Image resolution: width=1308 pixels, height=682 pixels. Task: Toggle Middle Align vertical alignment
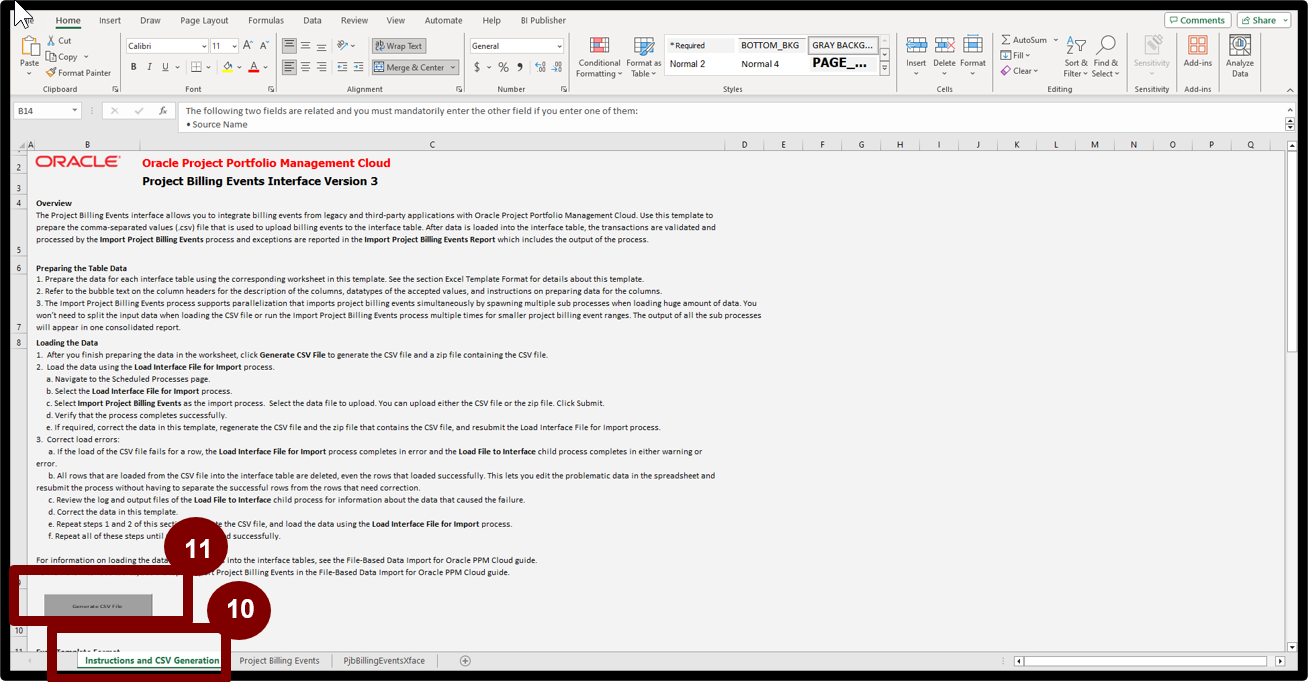pos(305,45)
